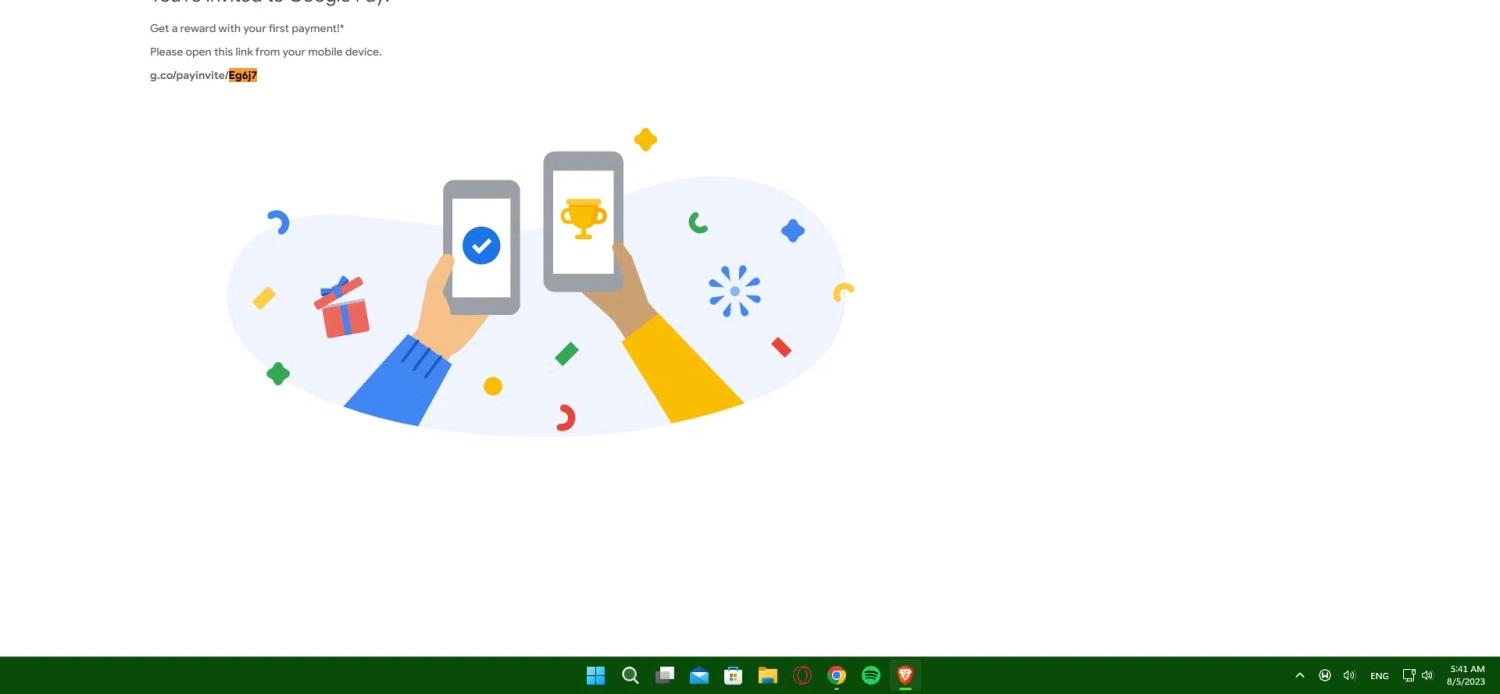Open taskbar Search magnifier
The width and height of the screenshot is (1500, 694).
[x=630, y=675]
